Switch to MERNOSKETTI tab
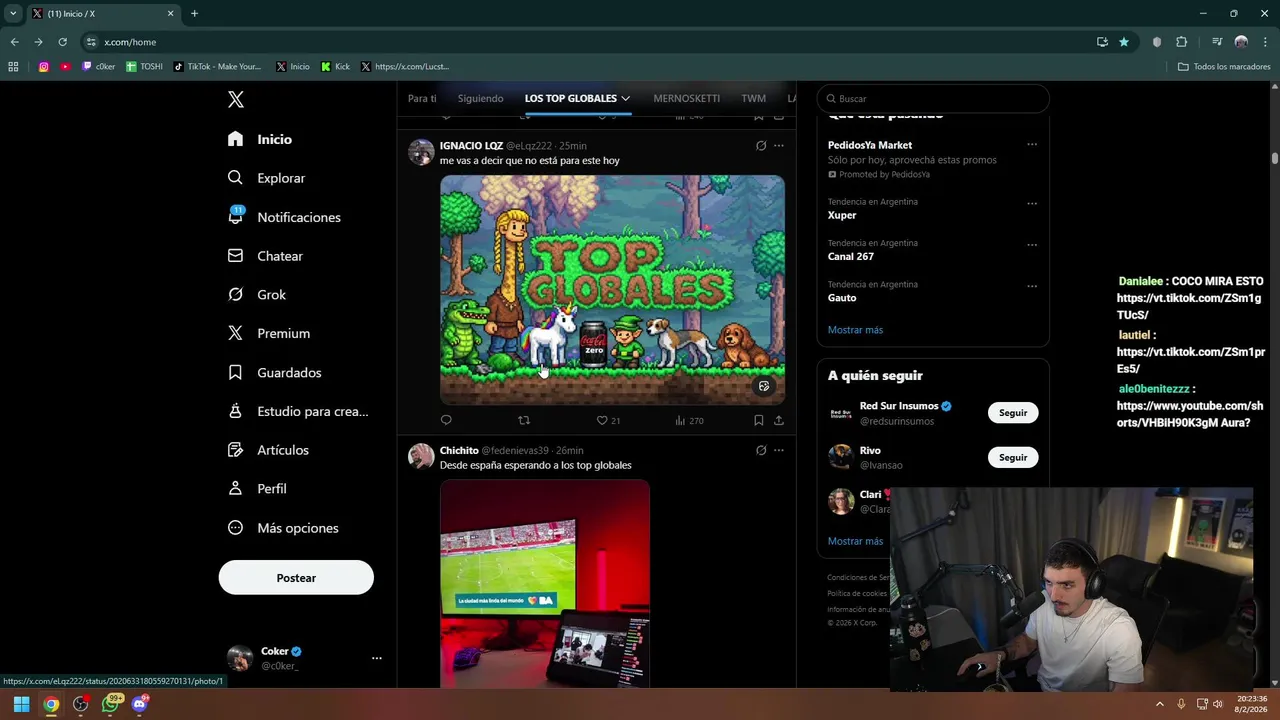Viewport: 1280px width, 720px height. coord(686,99)
